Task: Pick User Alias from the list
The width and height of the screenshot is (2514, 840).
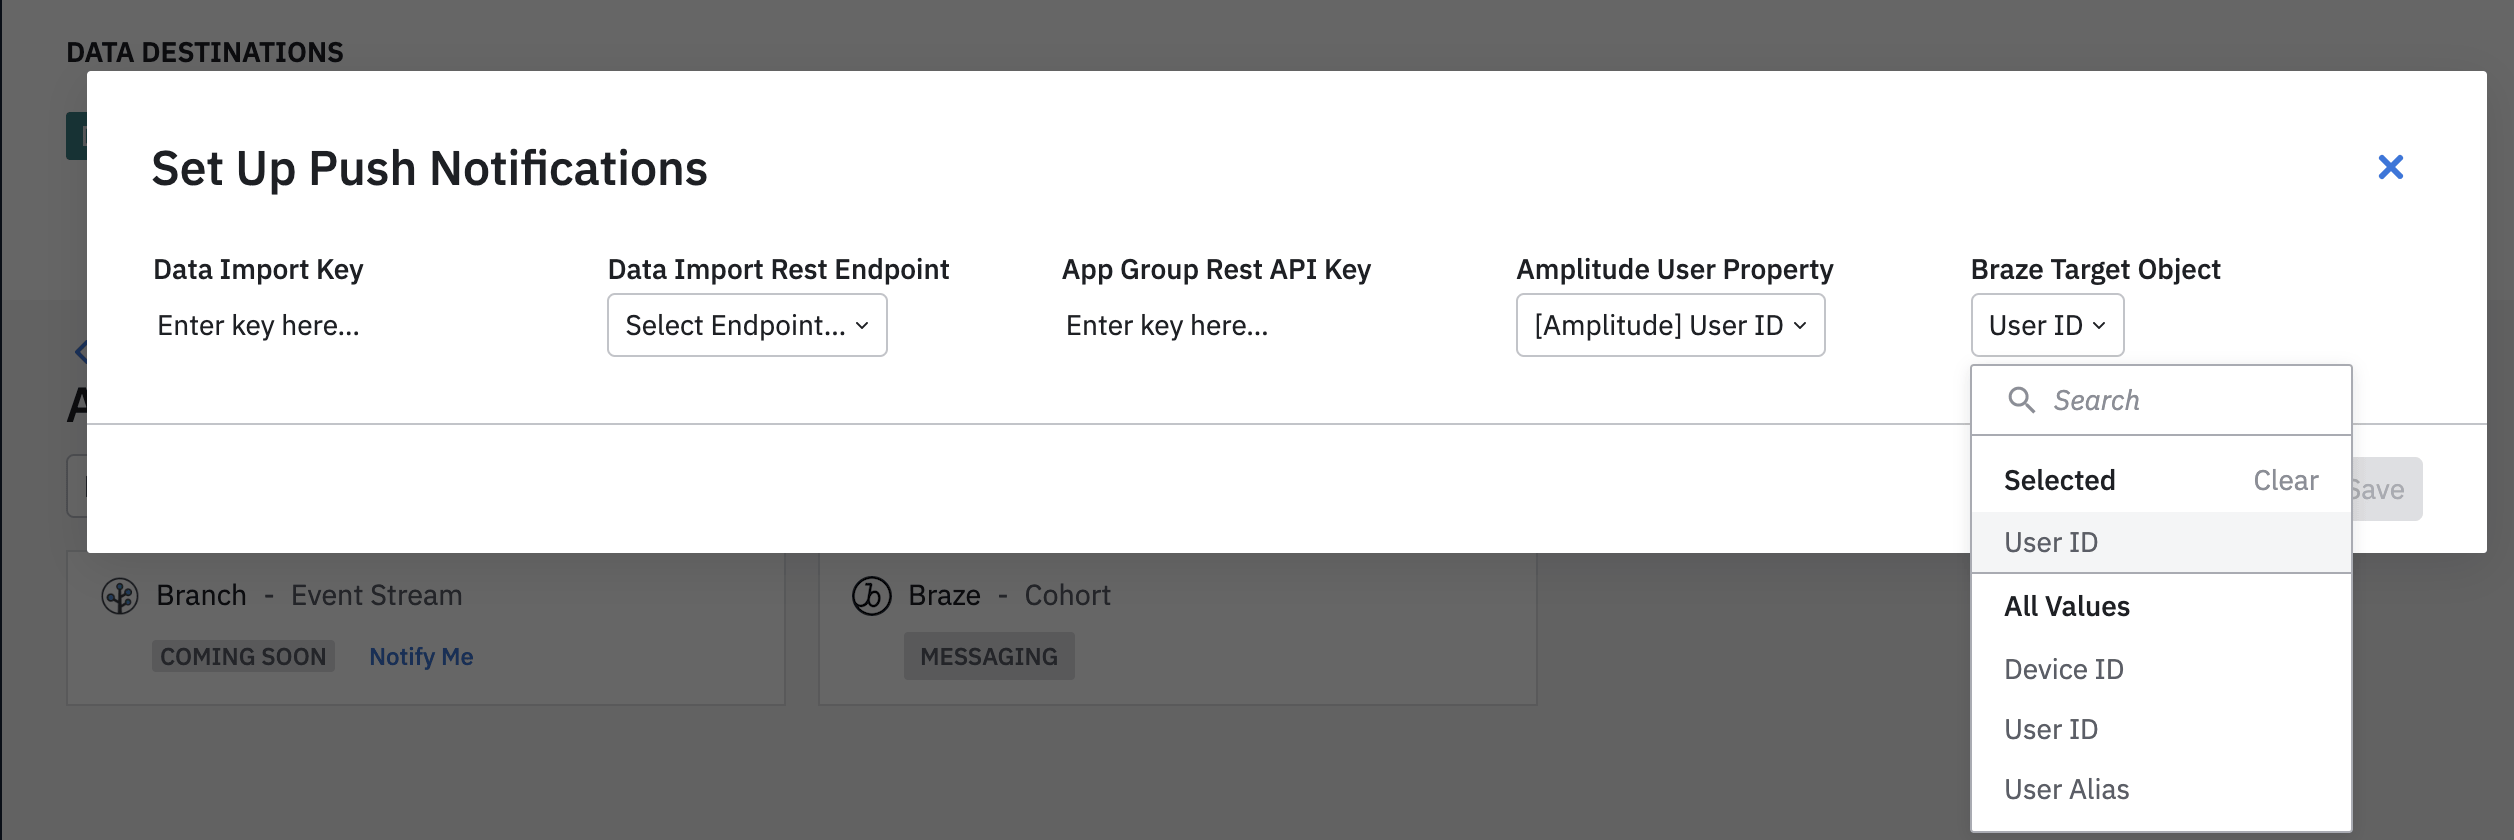Action: (x=2066, y=790)
